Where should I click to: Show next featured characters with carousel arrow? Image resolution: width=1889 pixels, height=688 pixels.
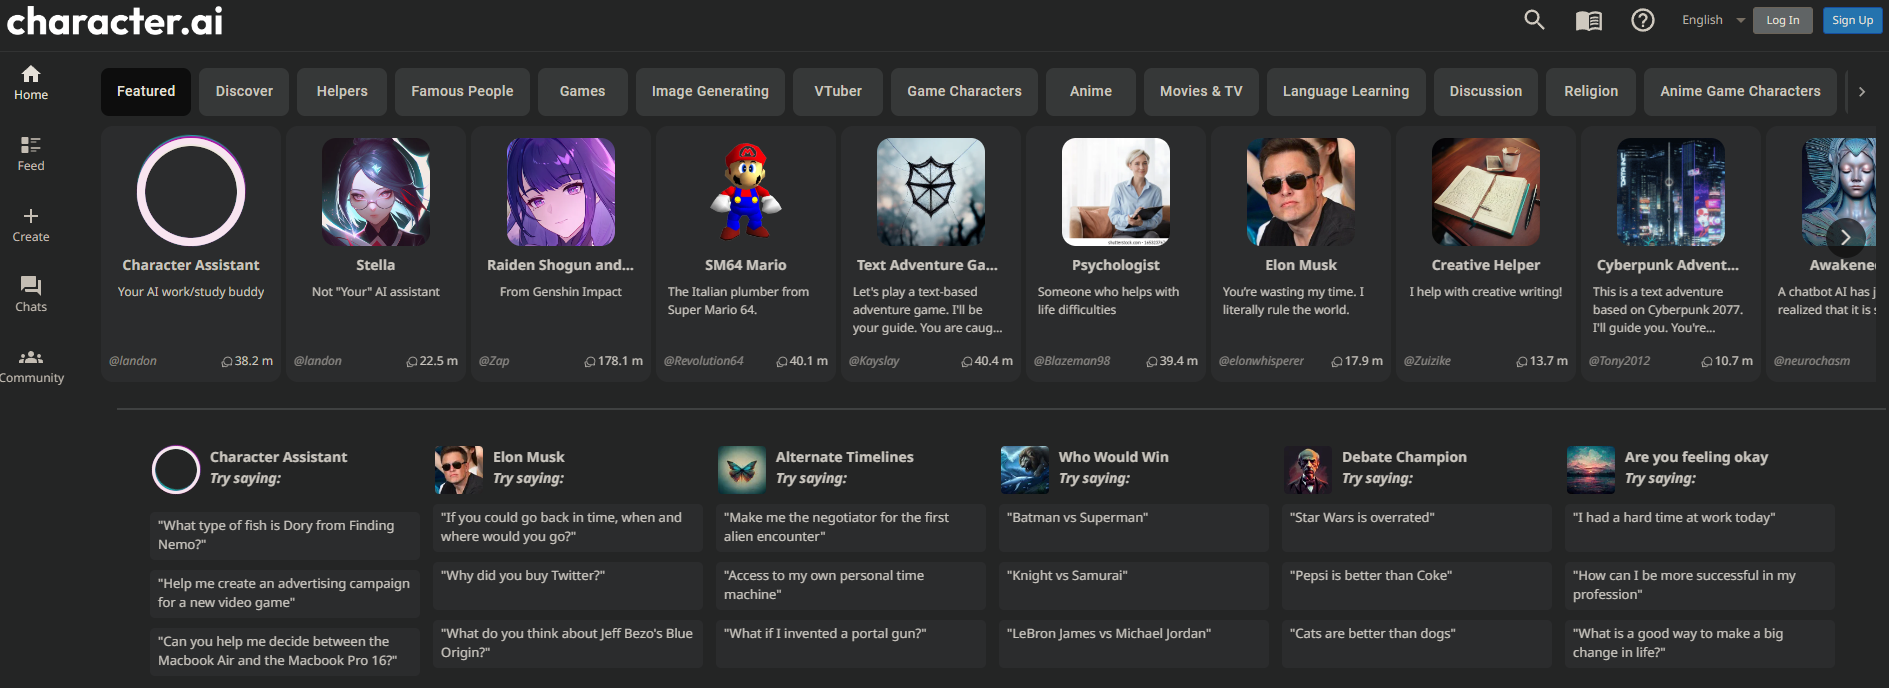(x=1845, y=237)
